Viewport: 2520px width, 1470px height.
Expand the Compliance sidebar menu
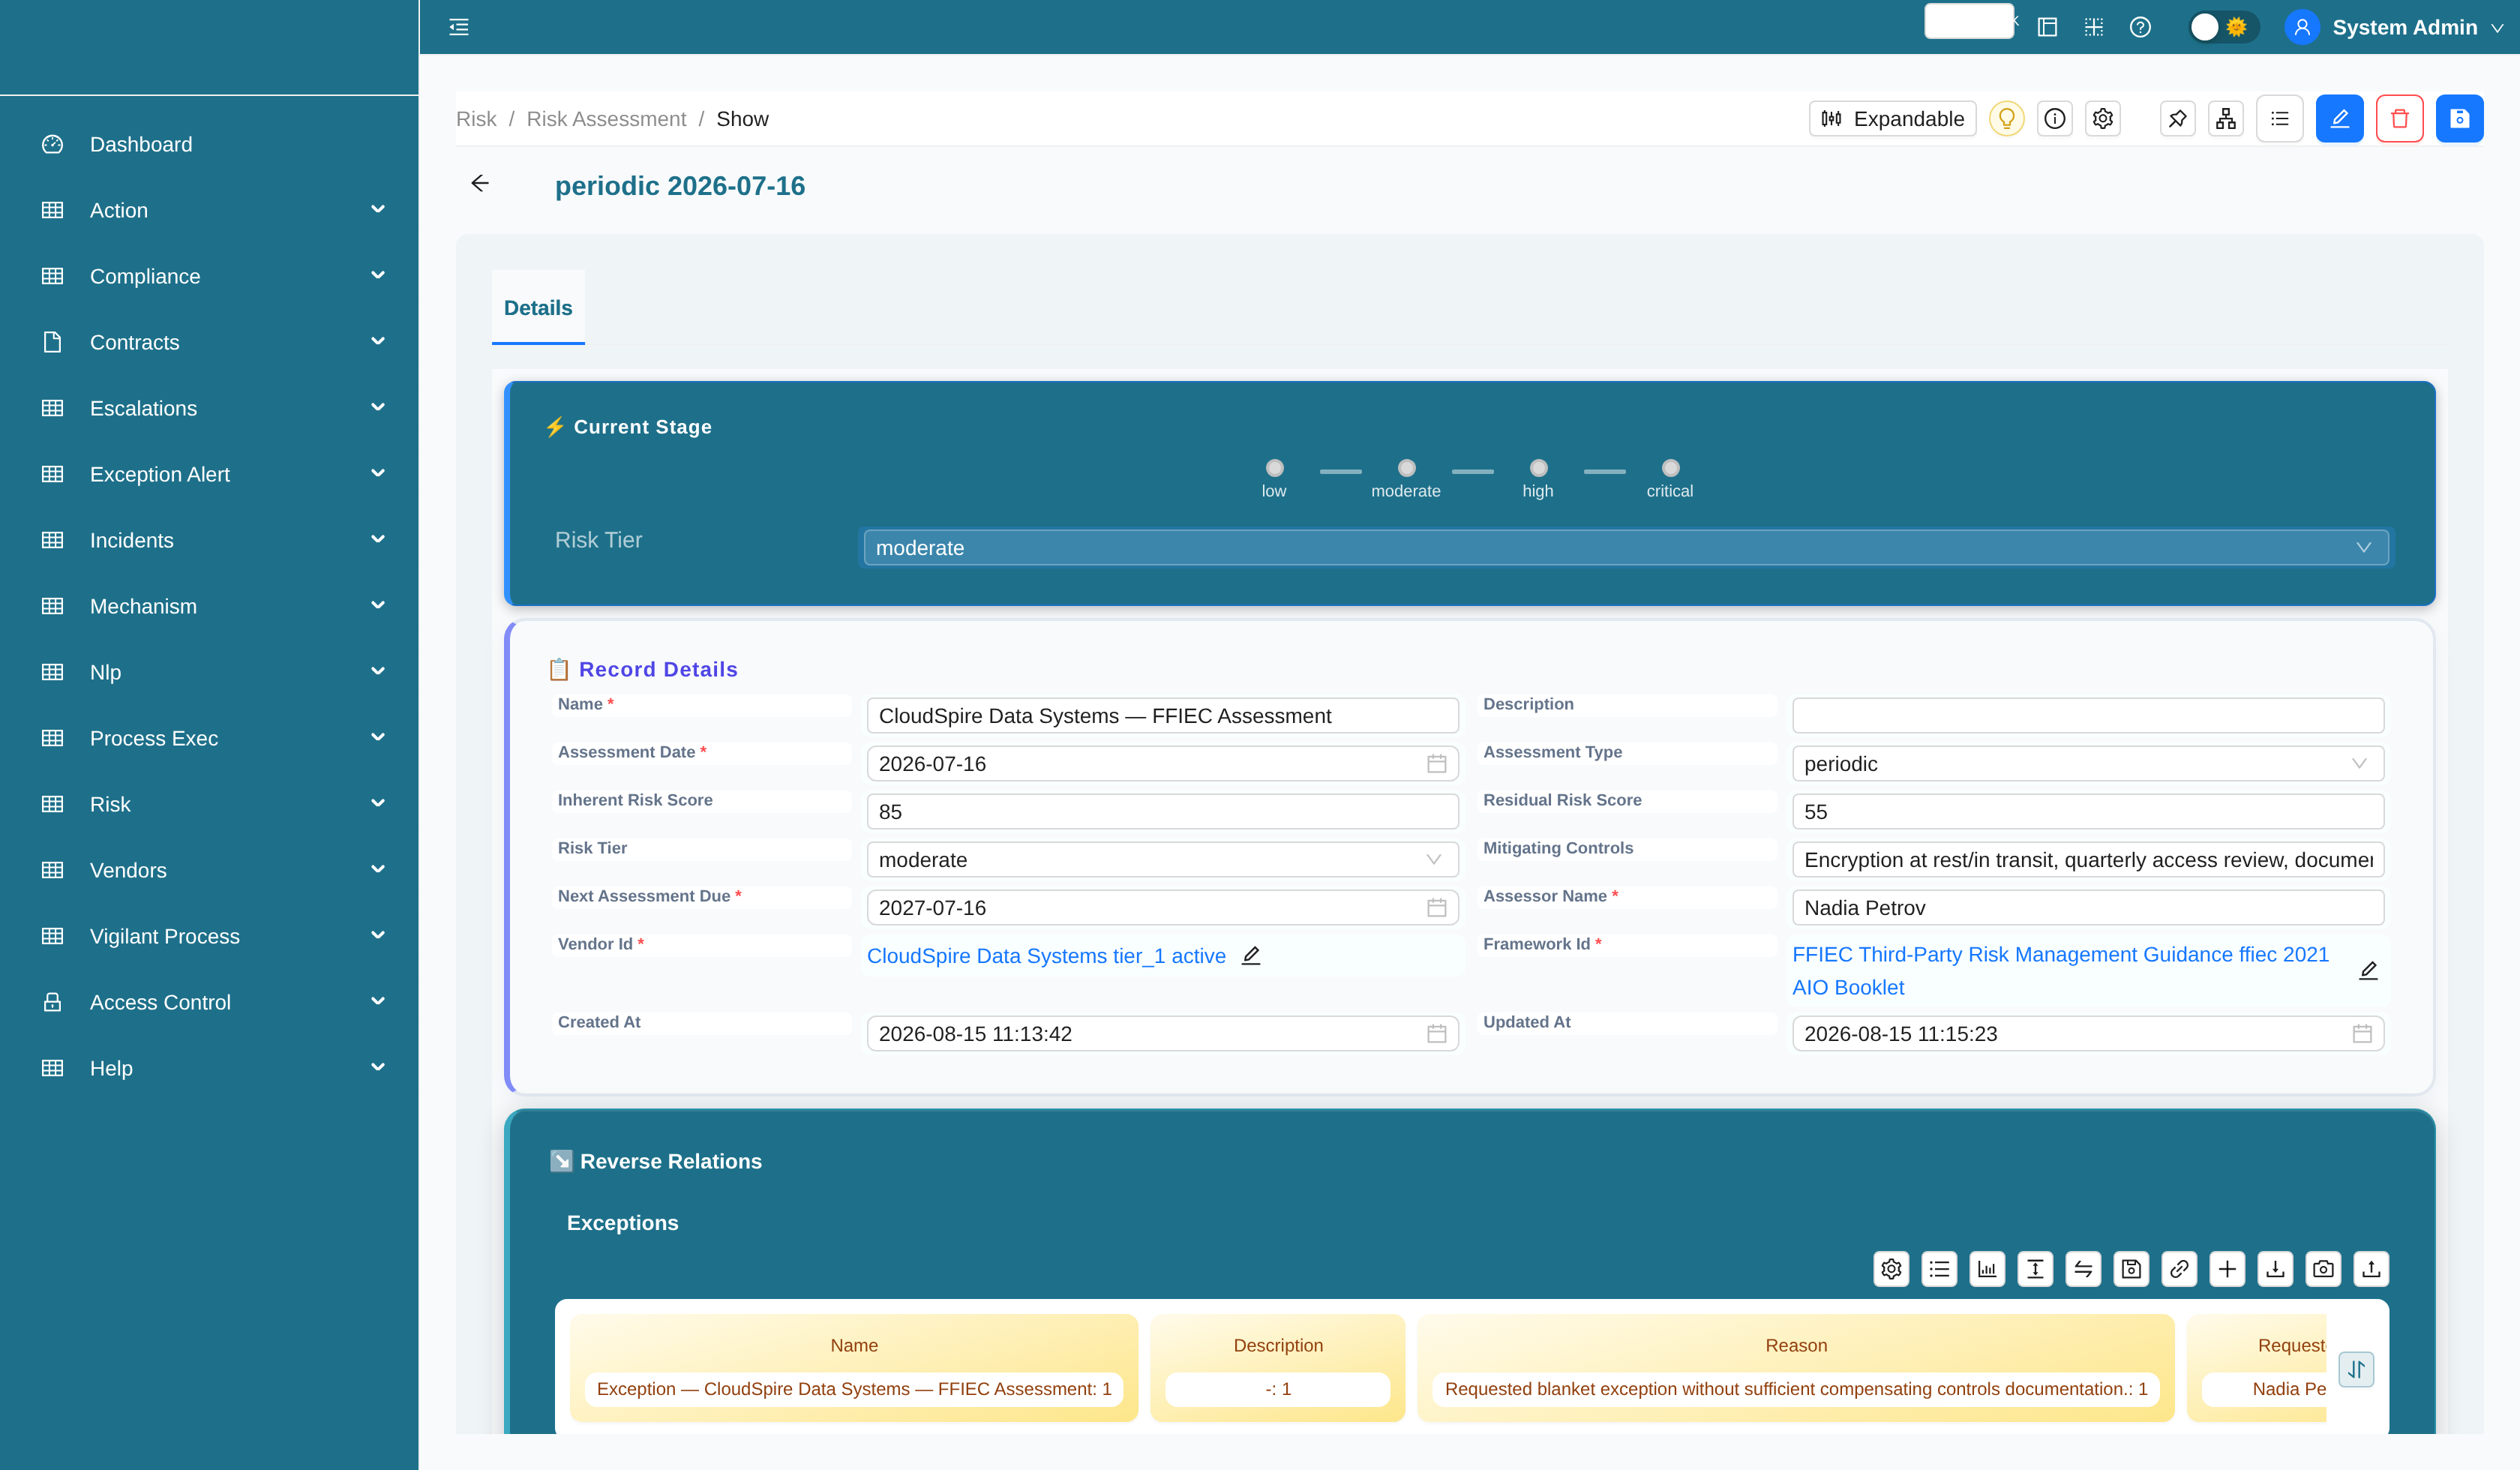(x=209, y=276)
